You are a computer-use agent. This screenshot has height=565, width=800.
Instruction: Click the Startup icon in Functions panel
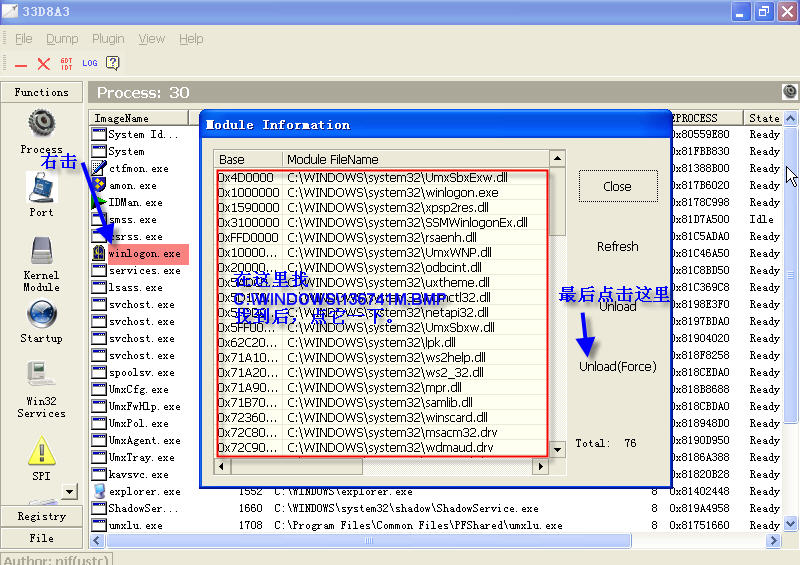[x=41, y=320]
